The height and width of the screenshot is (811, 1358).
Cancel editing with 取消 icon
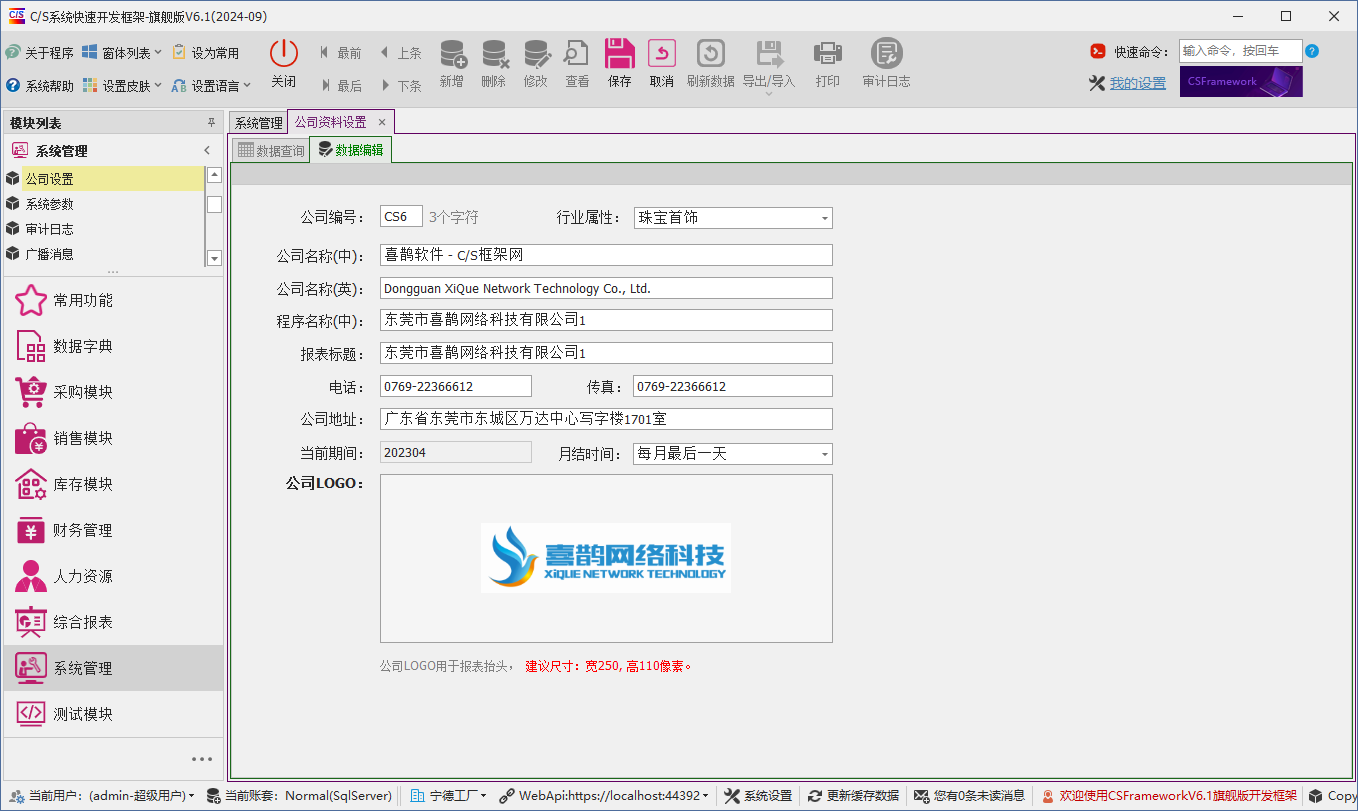pos(662,53)
